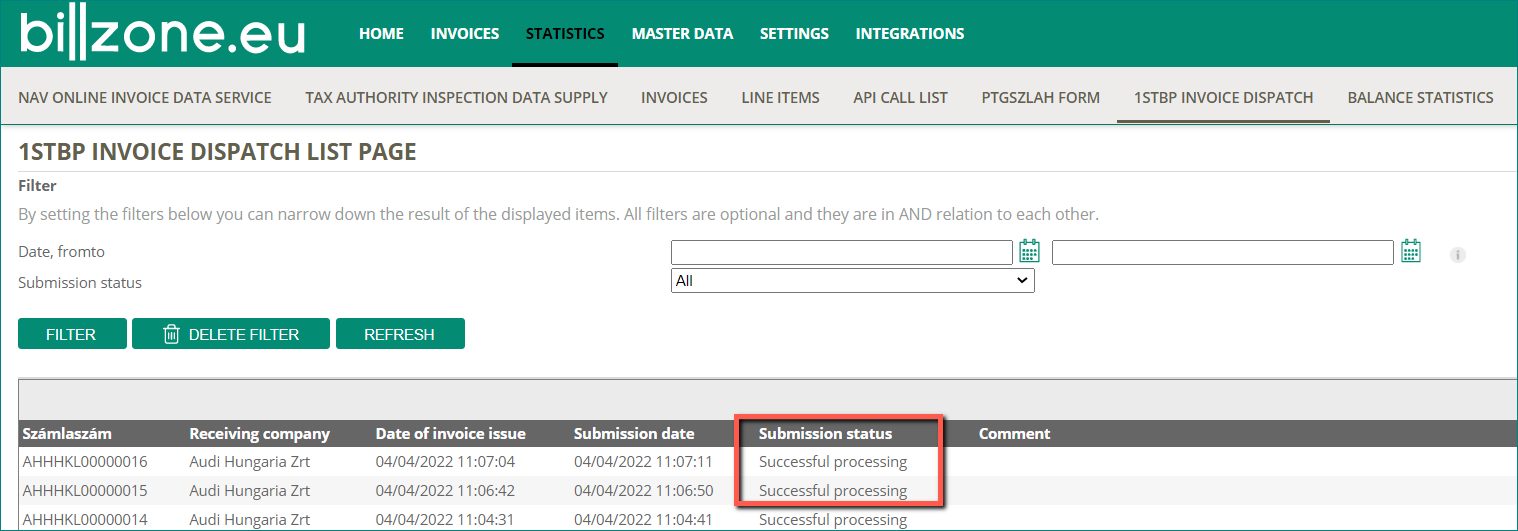Click the REFRESH button
1518x531 pixels.
click(400, 334)
